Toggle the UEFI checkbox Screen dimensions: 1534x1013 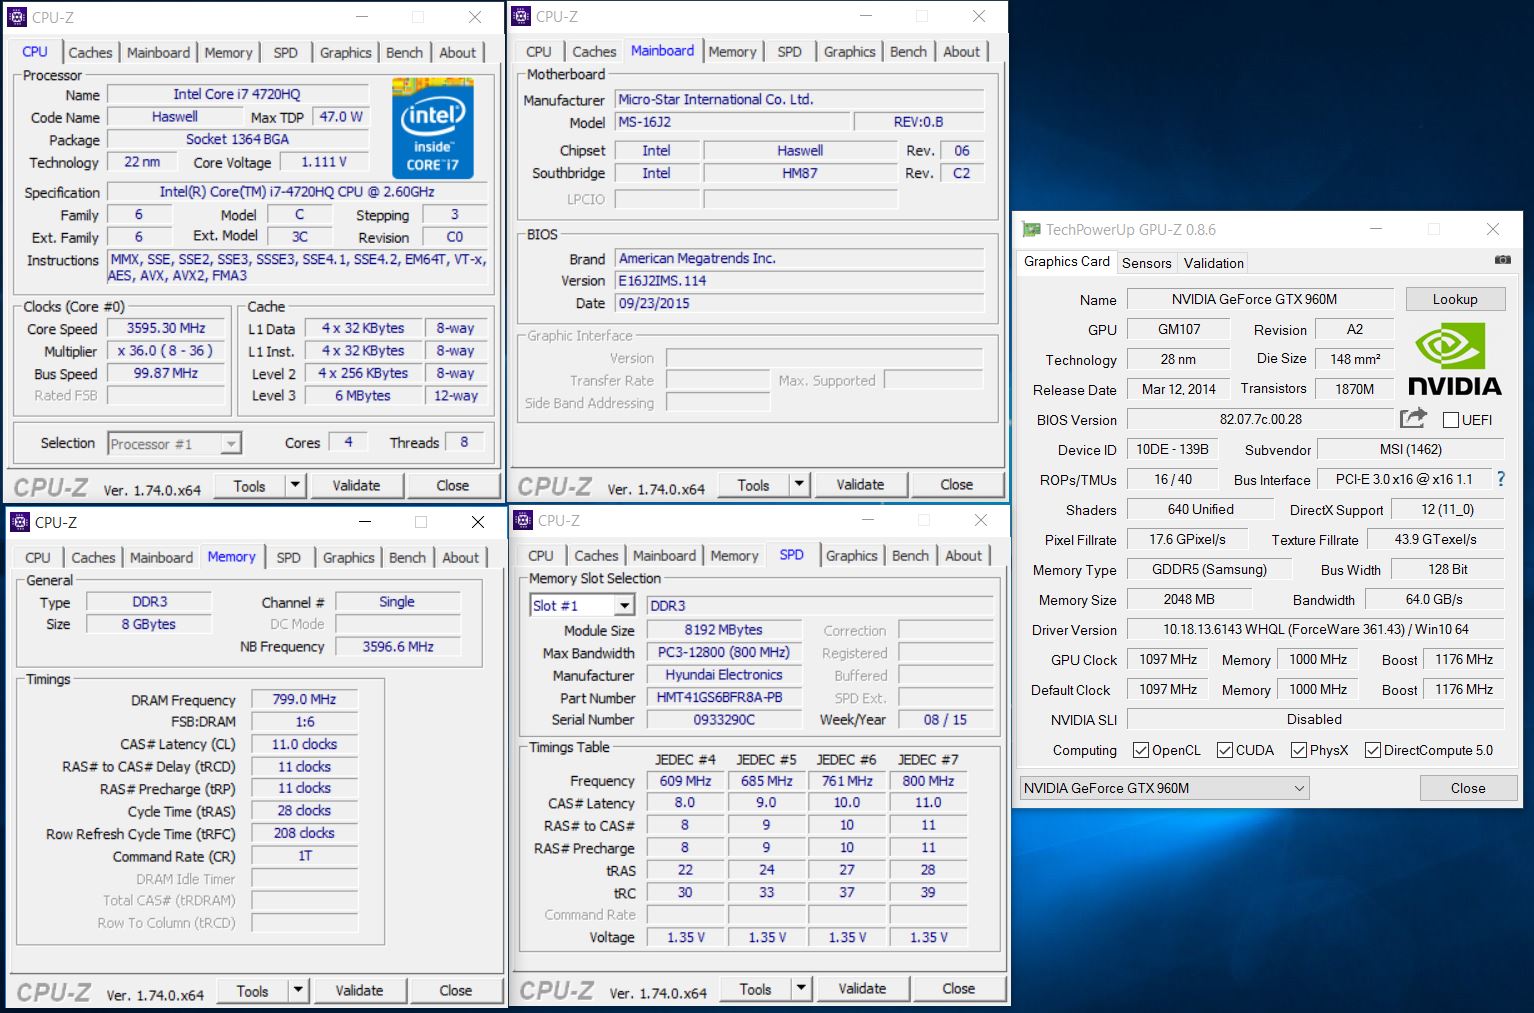tap(1451, 420)
